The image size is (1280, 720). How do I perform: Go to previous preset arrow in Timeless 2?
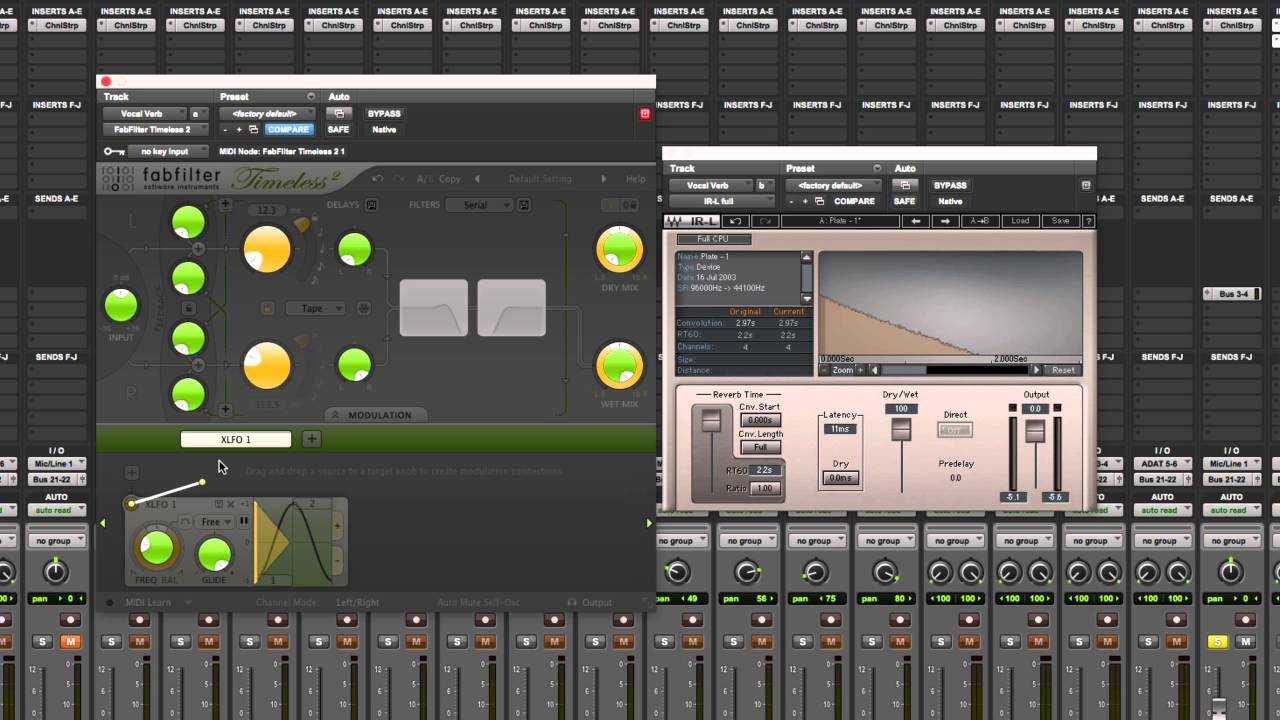coord(477,179)
